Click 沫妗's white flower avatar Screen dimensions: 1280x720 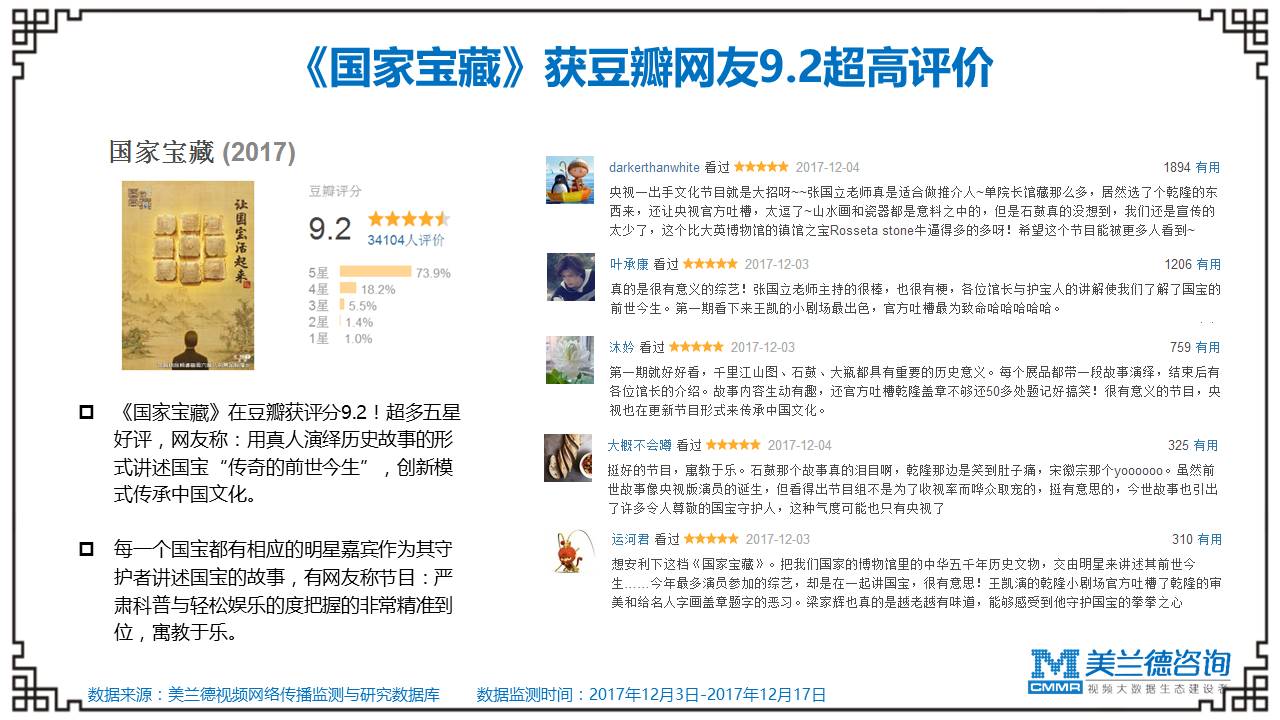click(570, 360)
